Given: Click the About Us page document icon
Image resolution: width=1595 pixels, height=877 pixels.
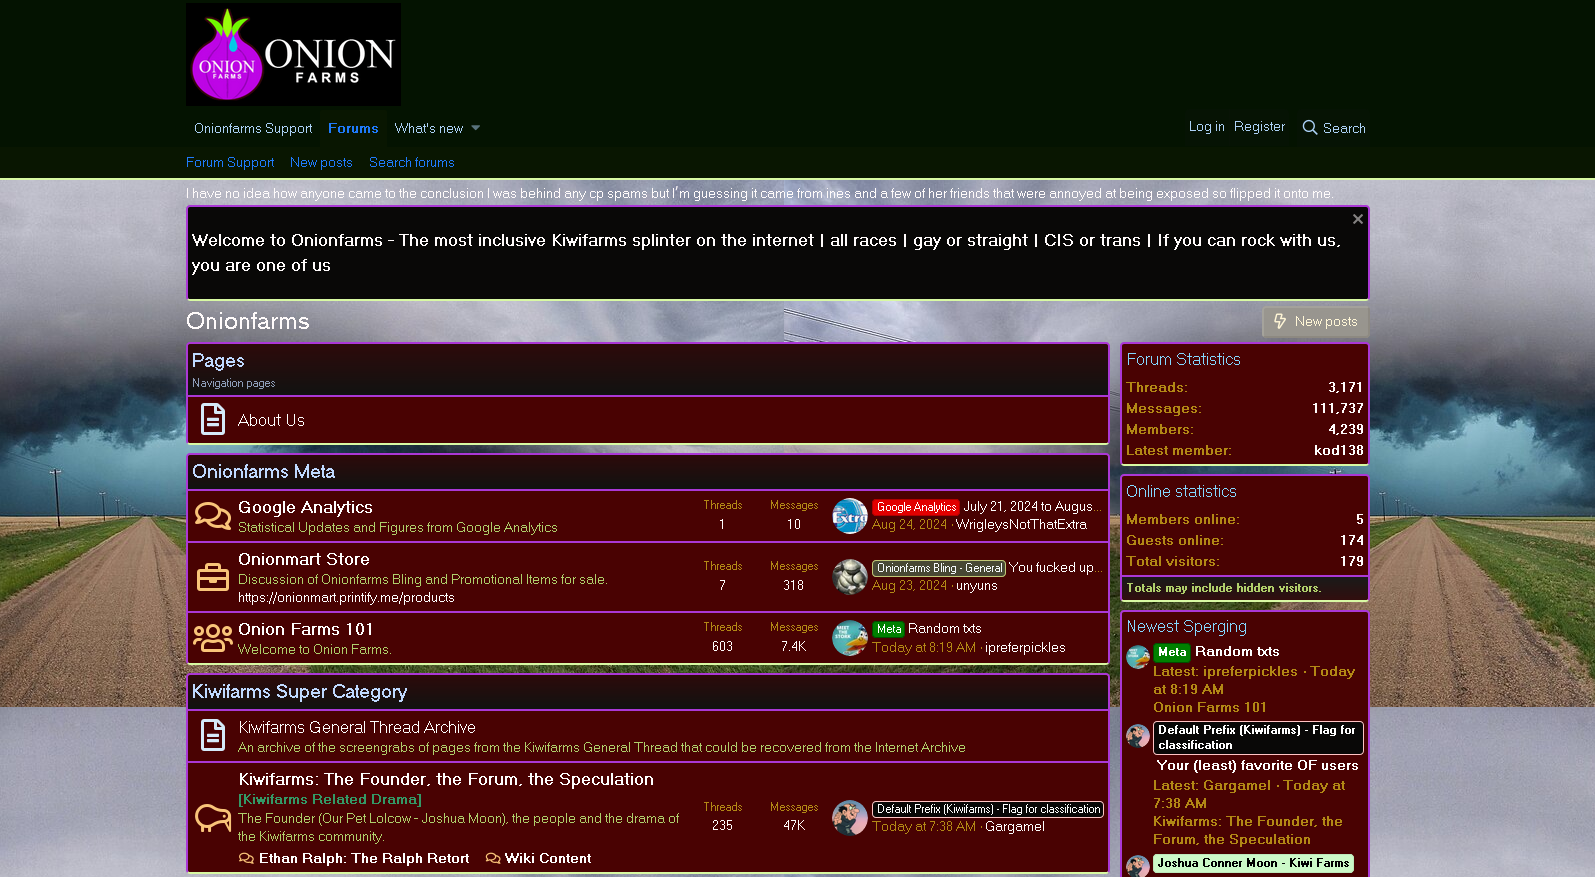Looking at the screenshot, I should 212,420.
